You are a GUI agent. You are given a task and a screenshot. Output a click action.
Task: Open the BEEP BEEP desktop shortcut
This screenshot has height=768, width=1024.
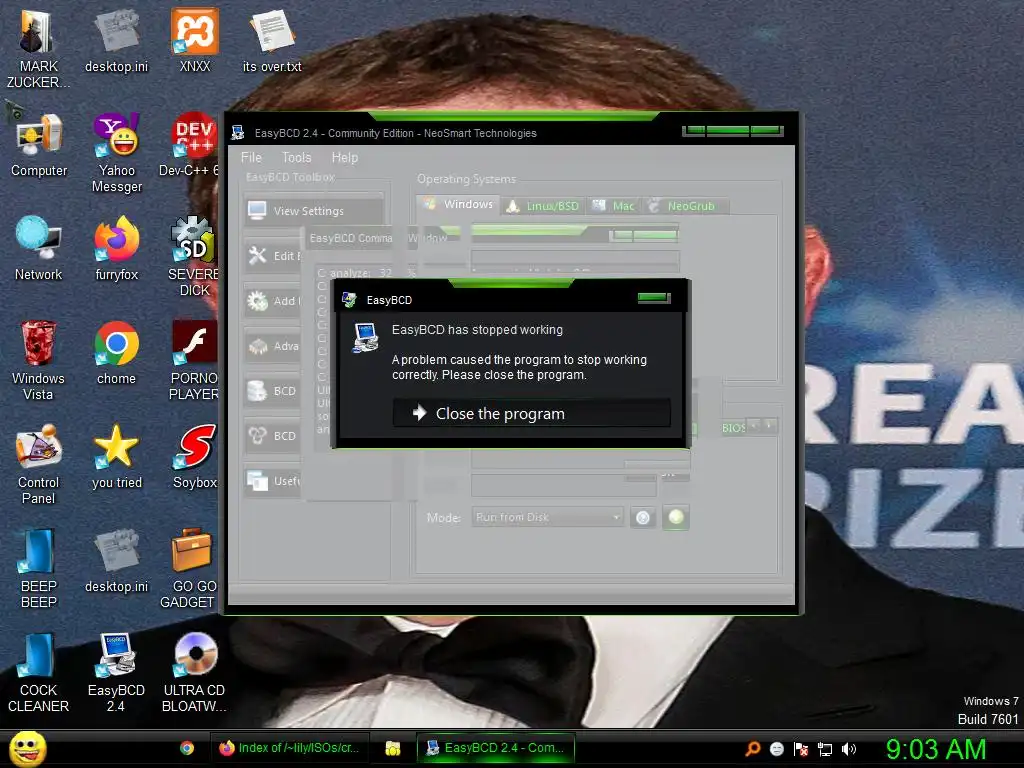point(39,569)
